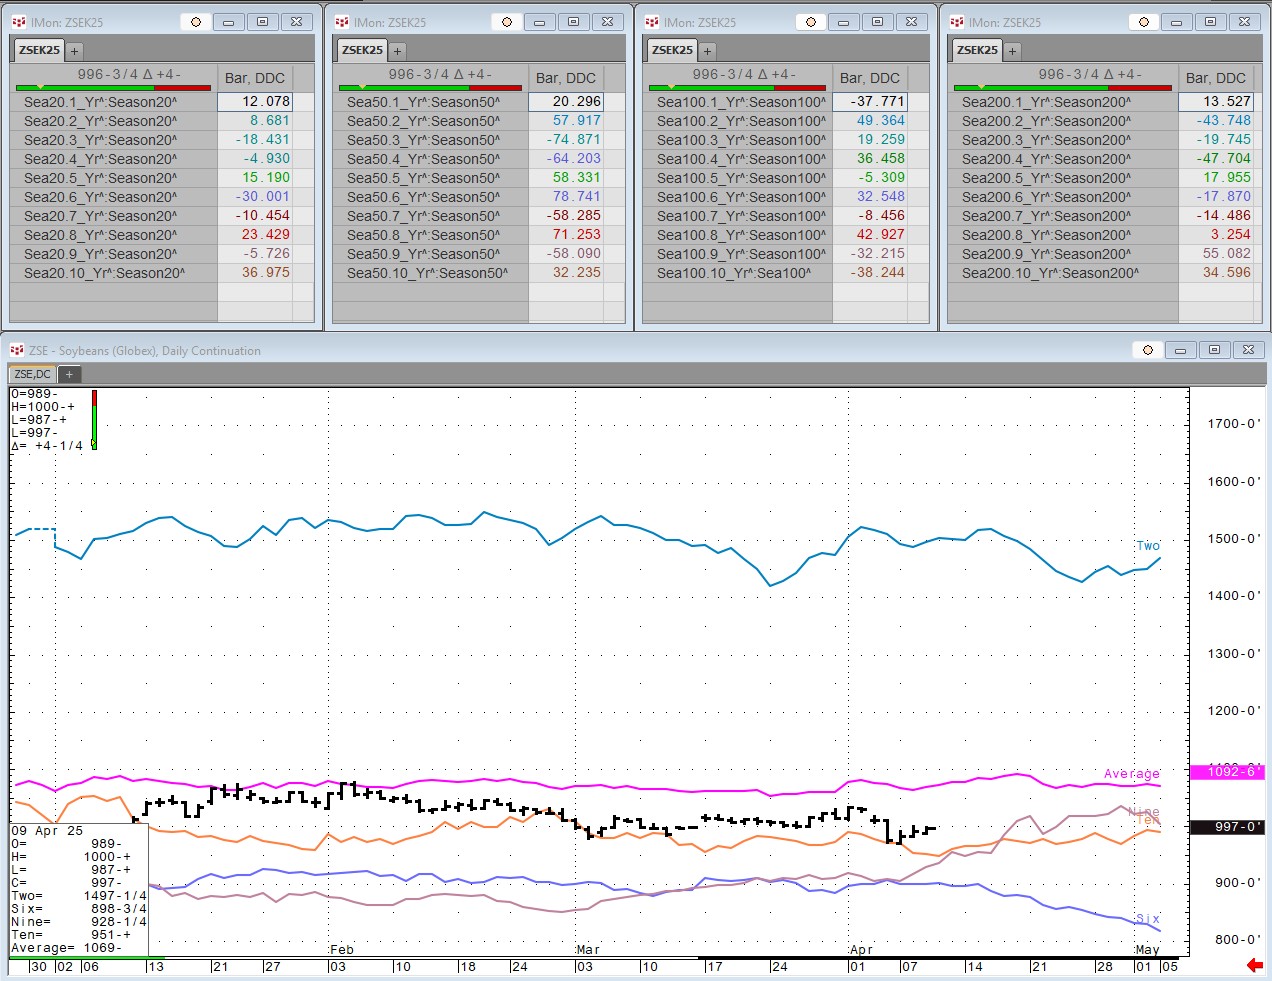Click the CQG icon in the Season50 IMon title bar
Screen dimensions: 1272x981
(x=342, y=21)
